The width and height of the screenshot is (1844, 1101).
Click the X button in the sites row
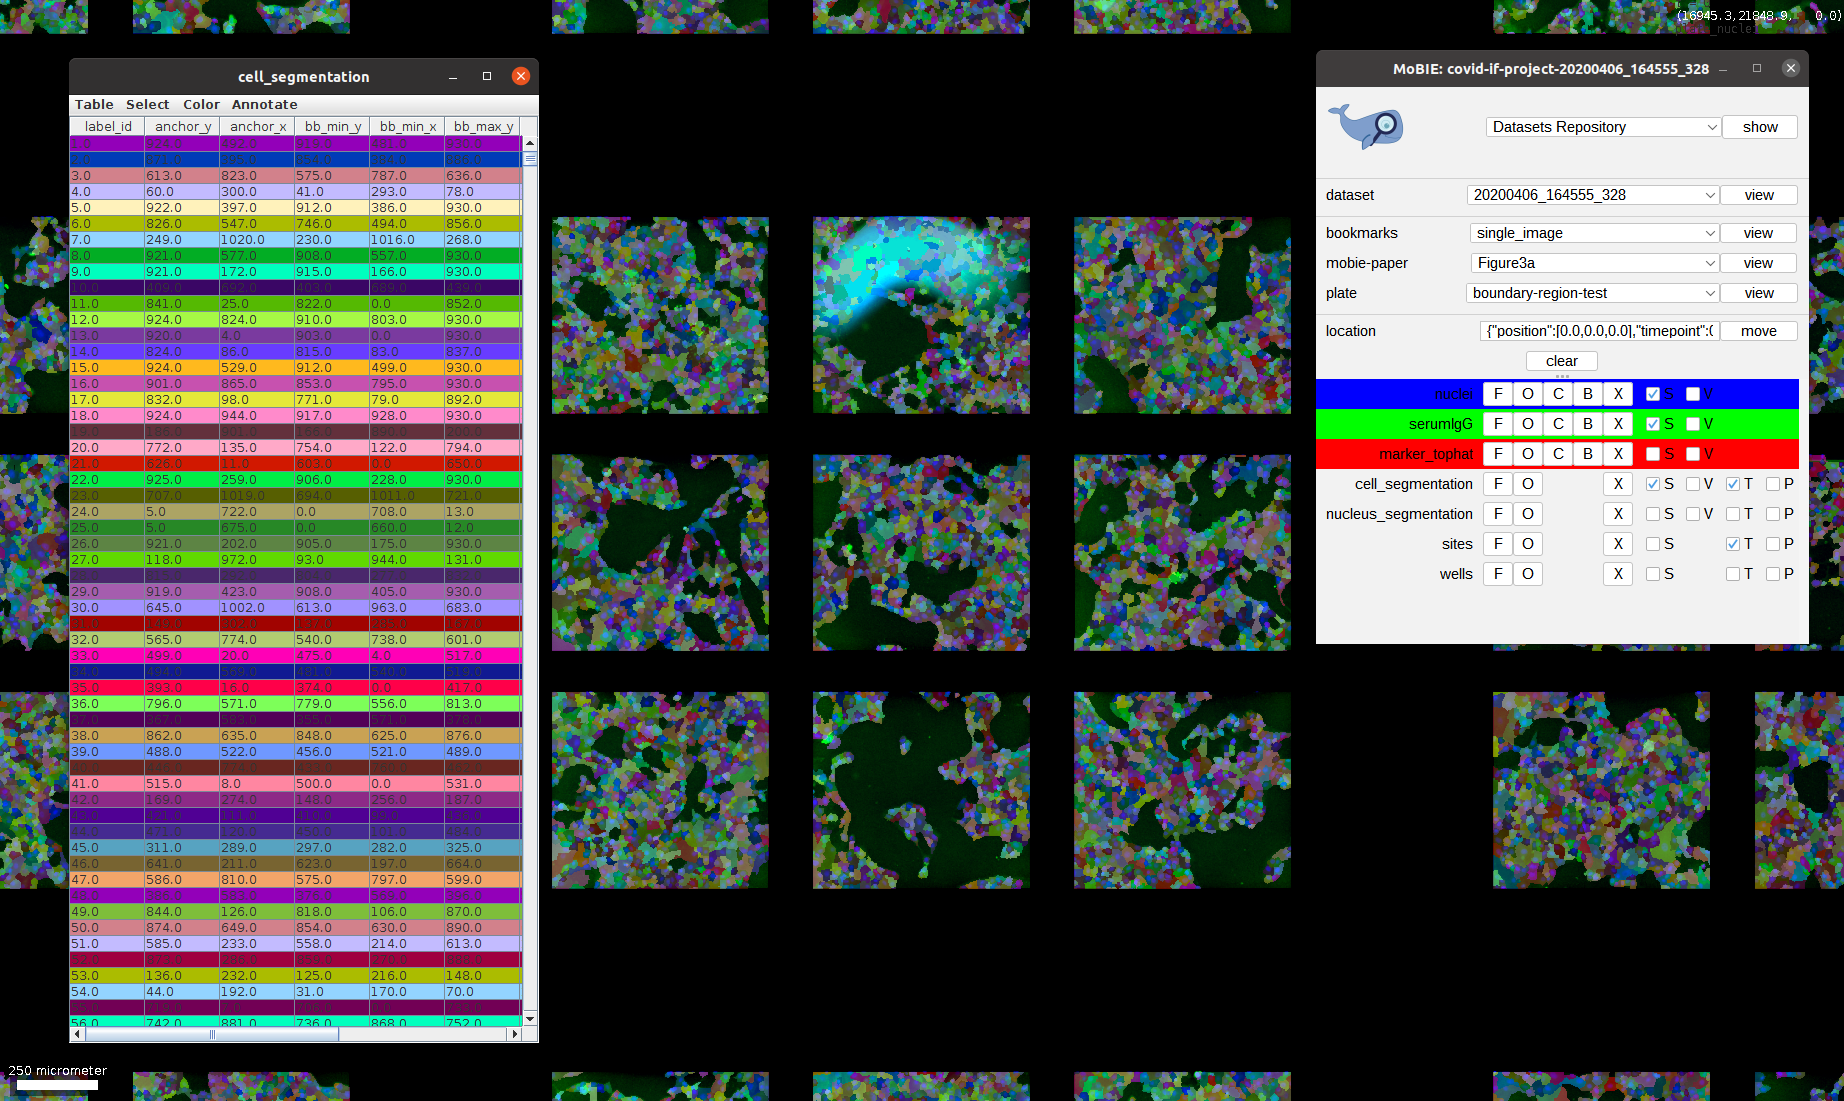click(1618, 544)
